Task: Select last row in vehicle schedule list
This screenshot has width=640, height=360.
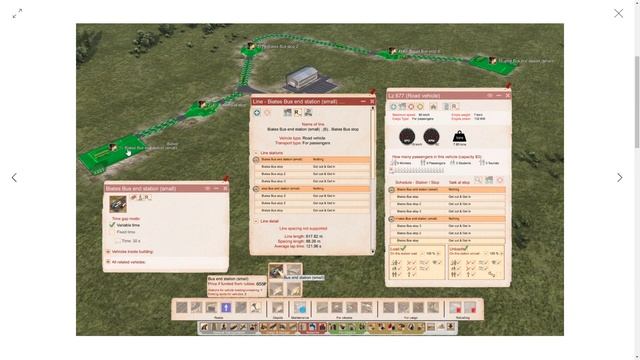Action: [x=447, y=241]
